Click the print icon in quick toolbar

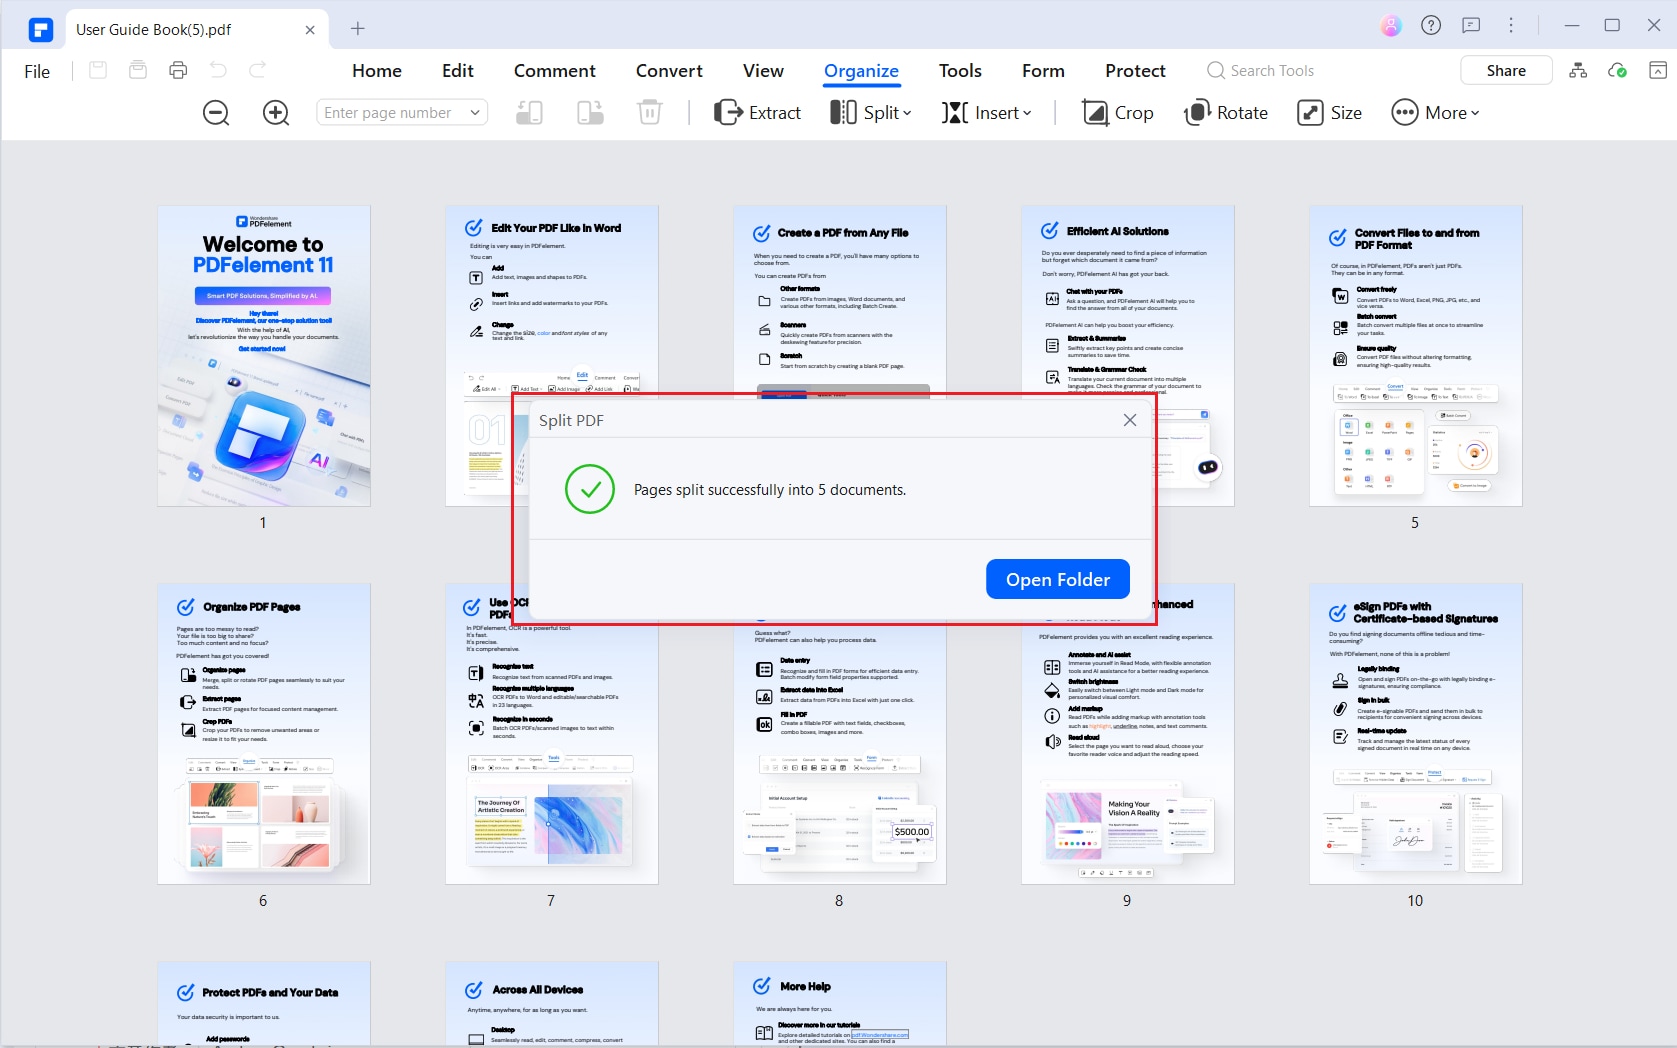[178, 70]
